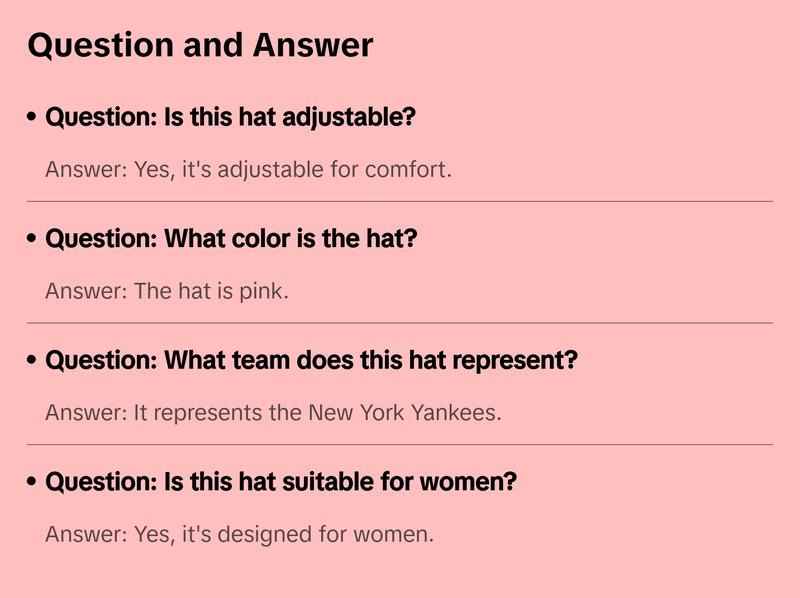Click the divider line below the Yankees answer
Screen dimensions: 800x598
pos(400,444)
